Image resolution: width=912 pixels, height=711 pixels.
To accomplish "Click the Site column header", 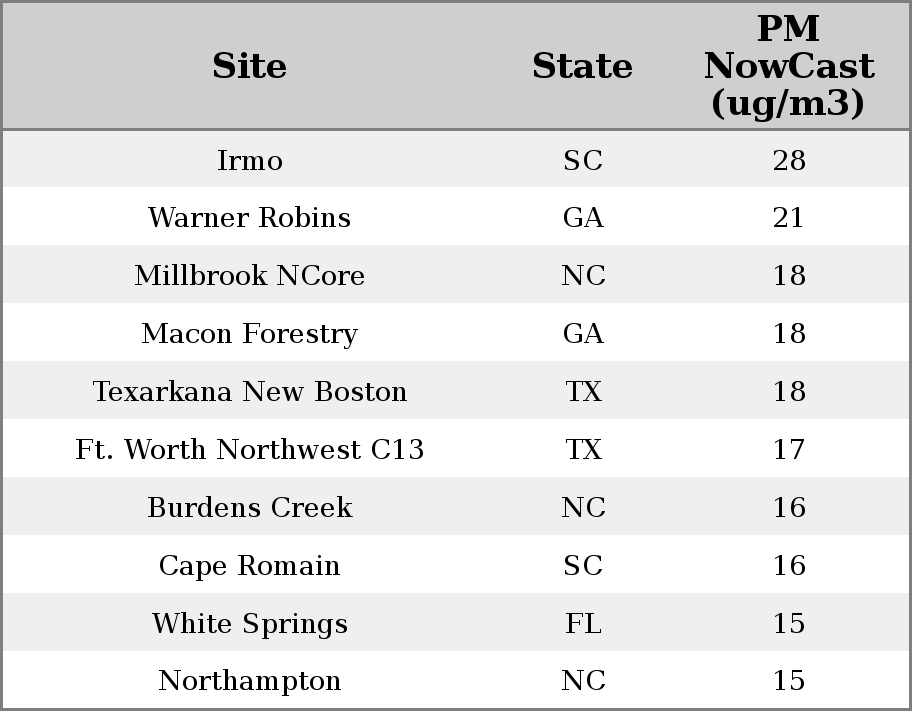I will 249,67.
